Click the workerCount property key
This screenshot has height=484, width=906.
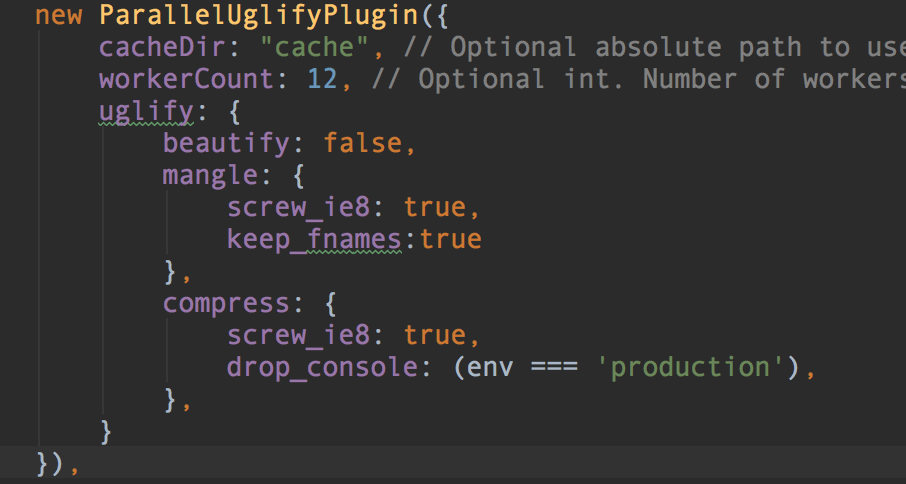click(x=186, y=79)
